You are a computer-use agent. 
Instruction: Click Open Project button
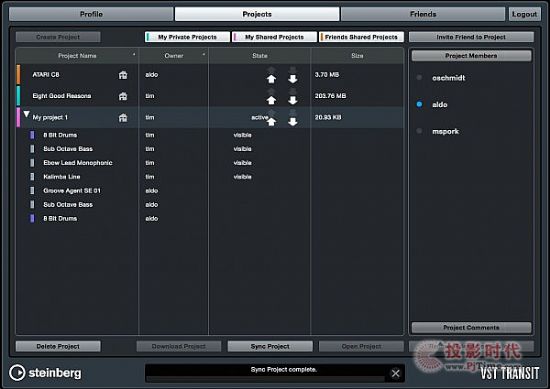pos(361,346)
